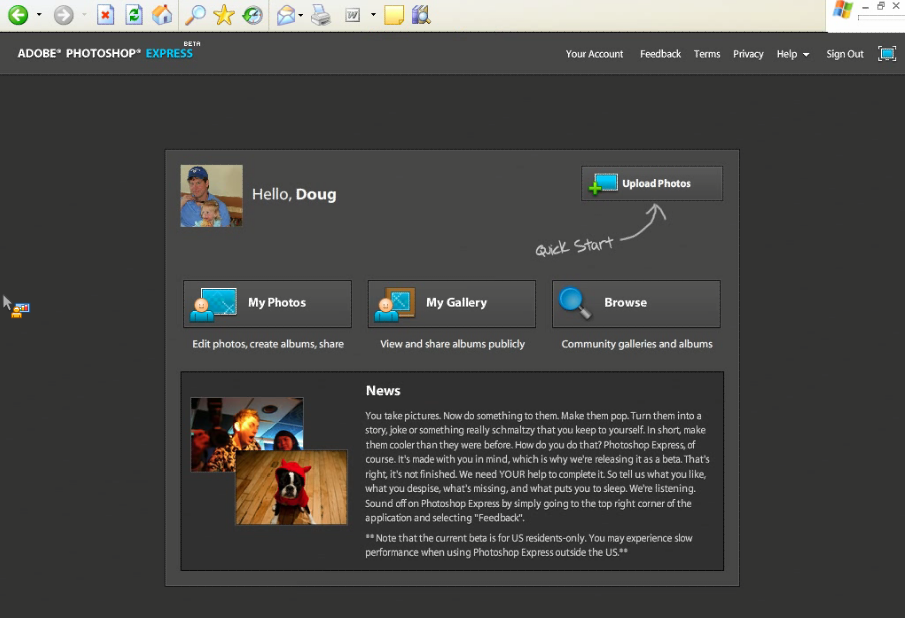
Task: Click 'Community galleries and albums' caption
Action: pyautogui.click(x=637, y=344)
